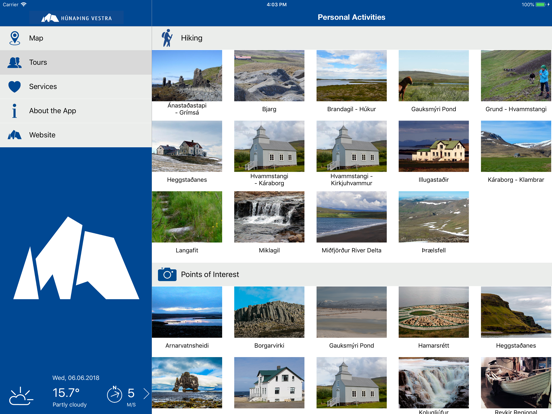The height and width of the screenshot is (414, 552).
Task: Click the Miklagil caption text
Action: click(269, 250)
